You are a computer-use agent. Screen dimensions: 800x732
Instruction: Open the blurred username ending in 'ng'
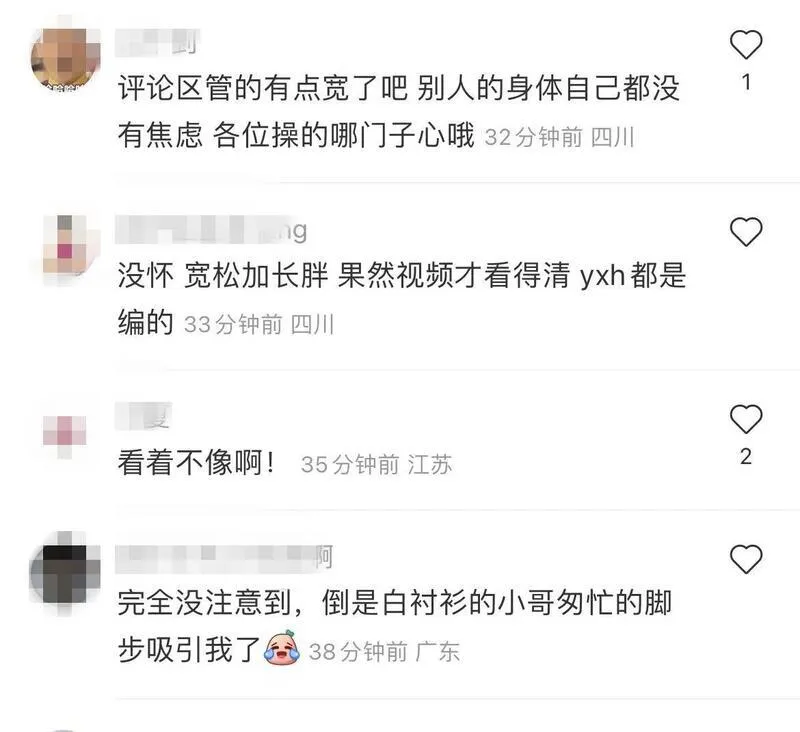tap(211, 231)
